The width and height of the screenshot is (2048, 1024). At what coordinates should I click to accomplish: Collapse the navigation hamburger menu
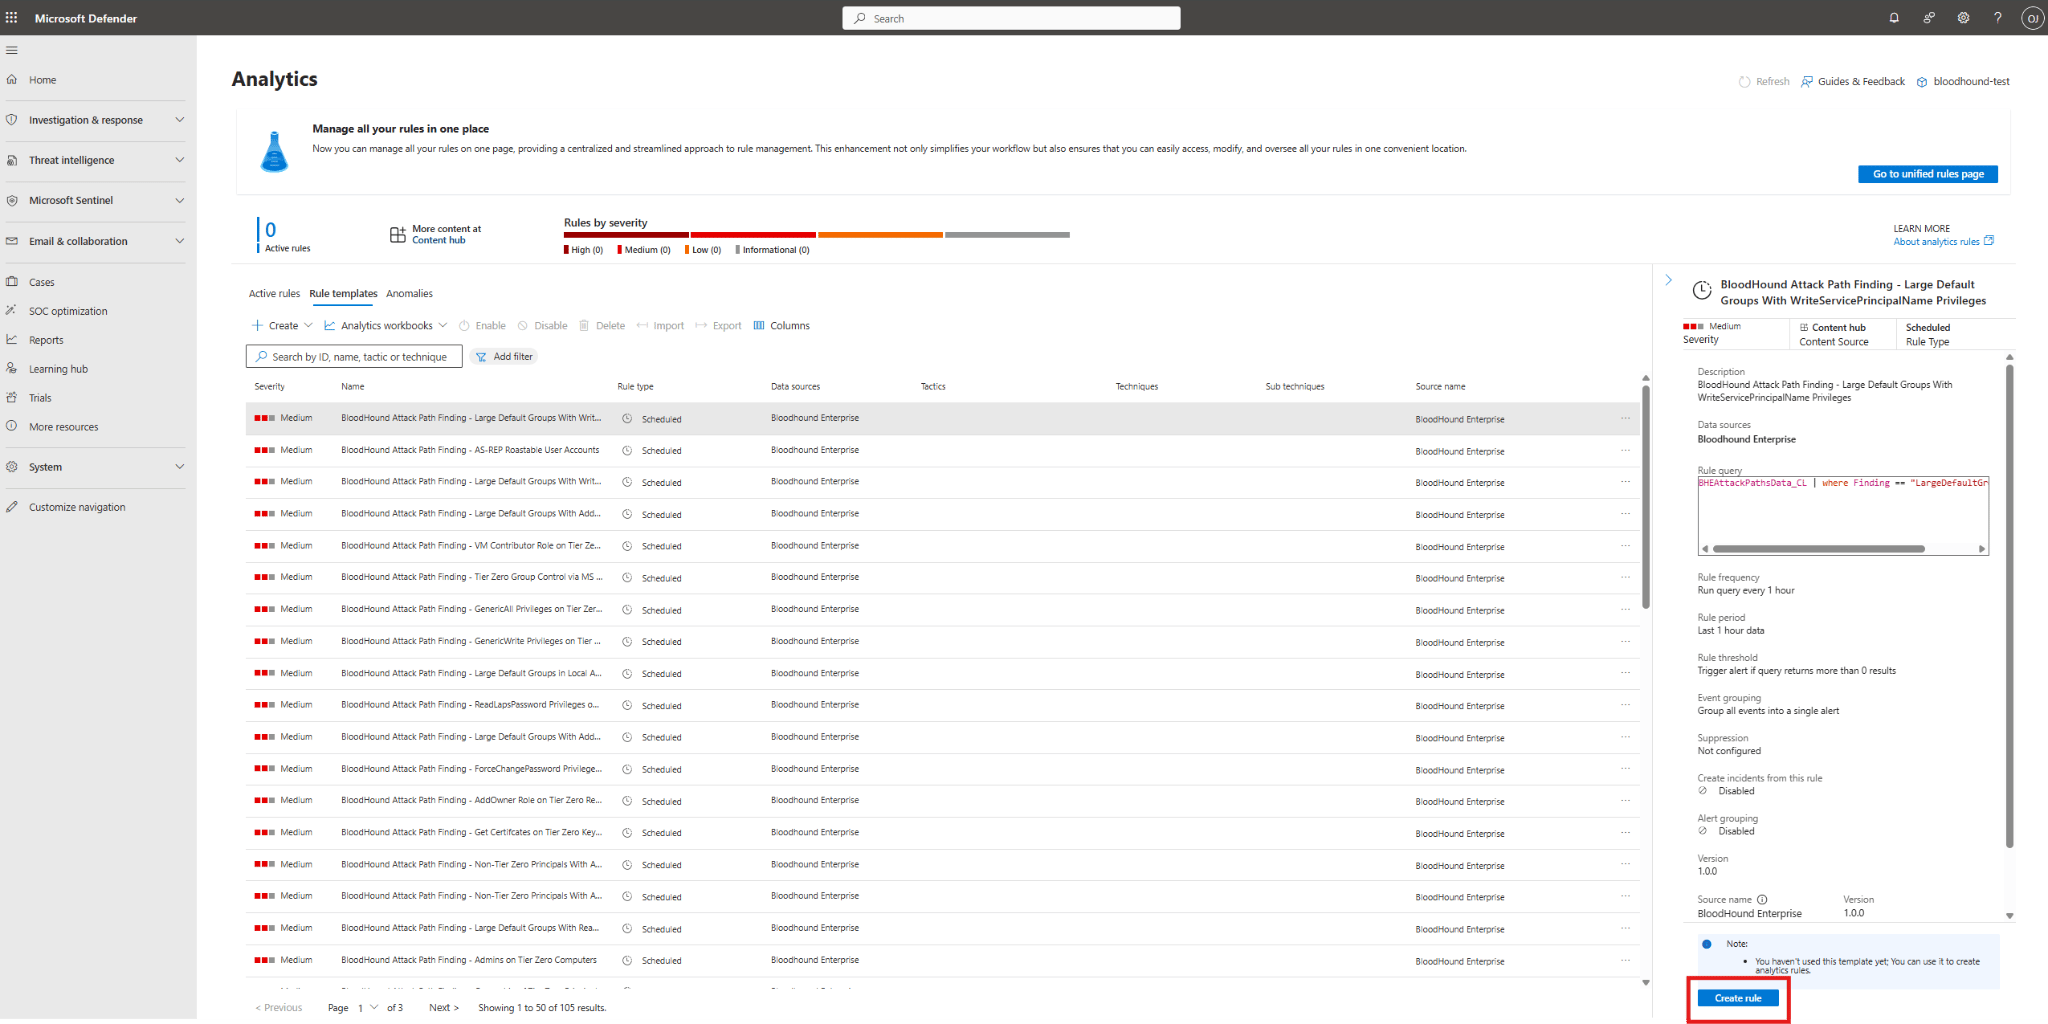click(12, 50)
